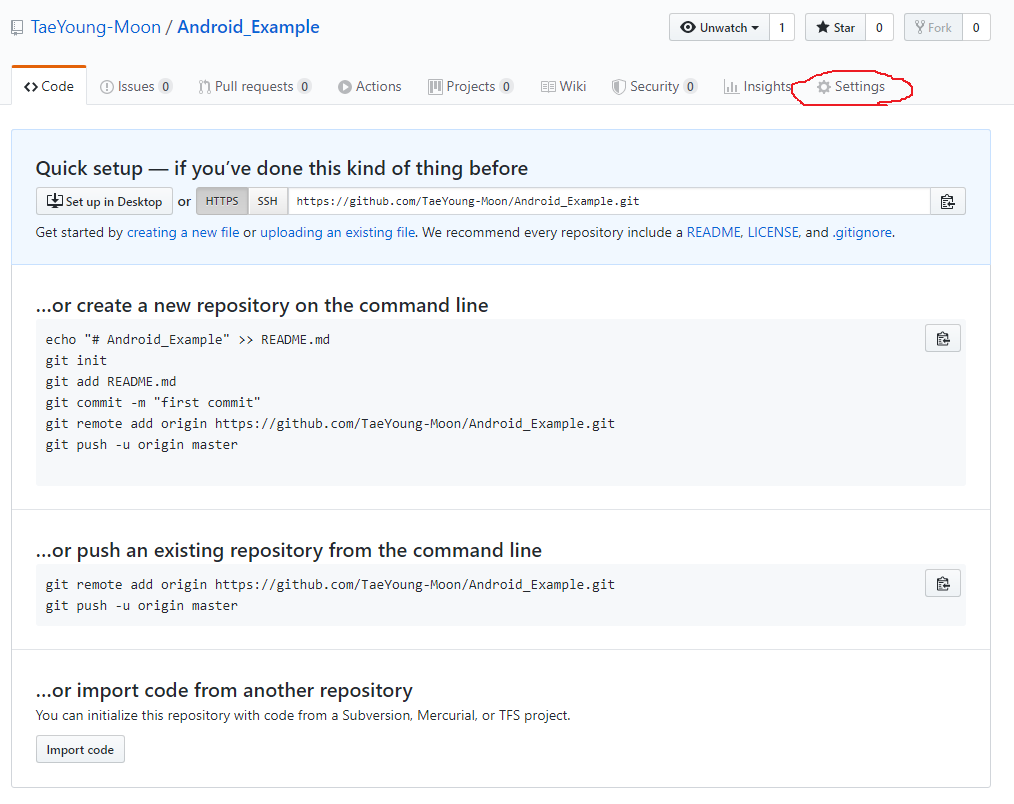Click the .gitignore link

(862, 232)
